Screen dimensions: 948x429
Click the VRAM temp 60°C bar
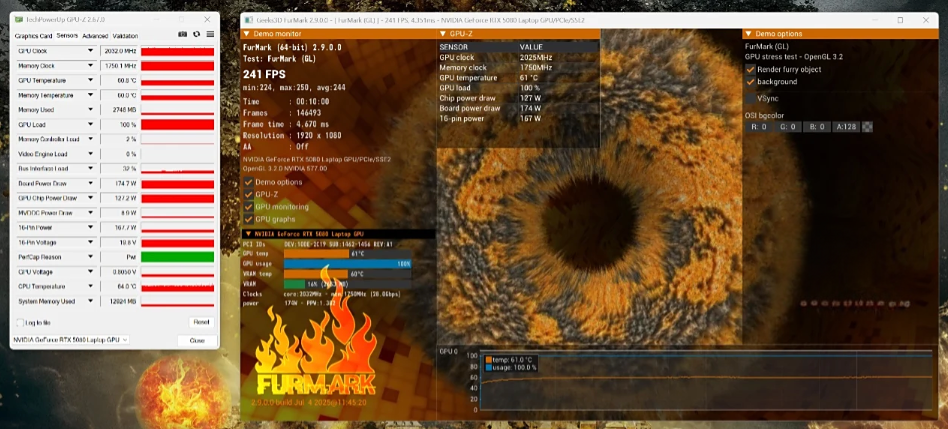(348, 274)
